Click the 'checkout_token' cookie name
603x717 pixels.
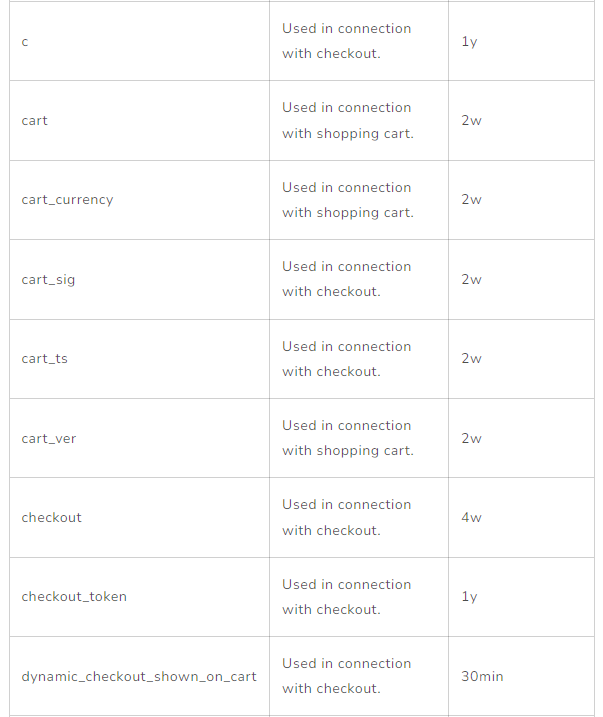click(x=74, y=597)
